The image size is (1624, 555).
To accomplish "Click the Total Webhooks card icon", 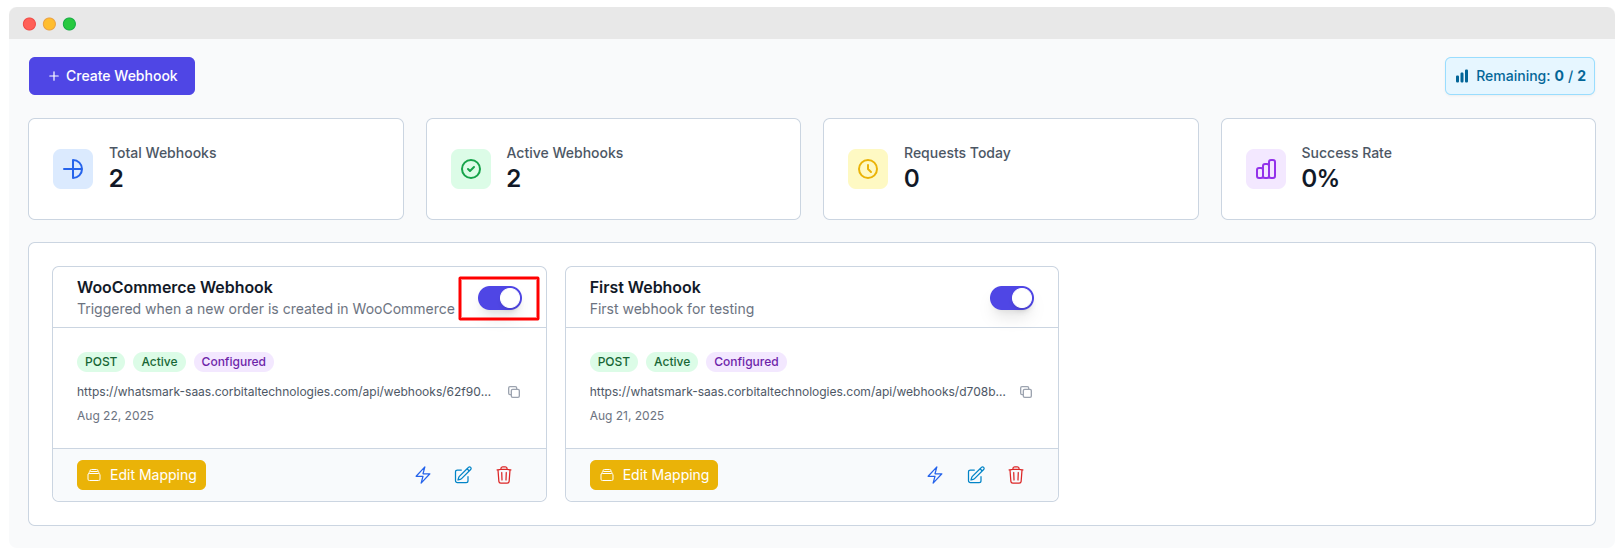I will point(73,169).
